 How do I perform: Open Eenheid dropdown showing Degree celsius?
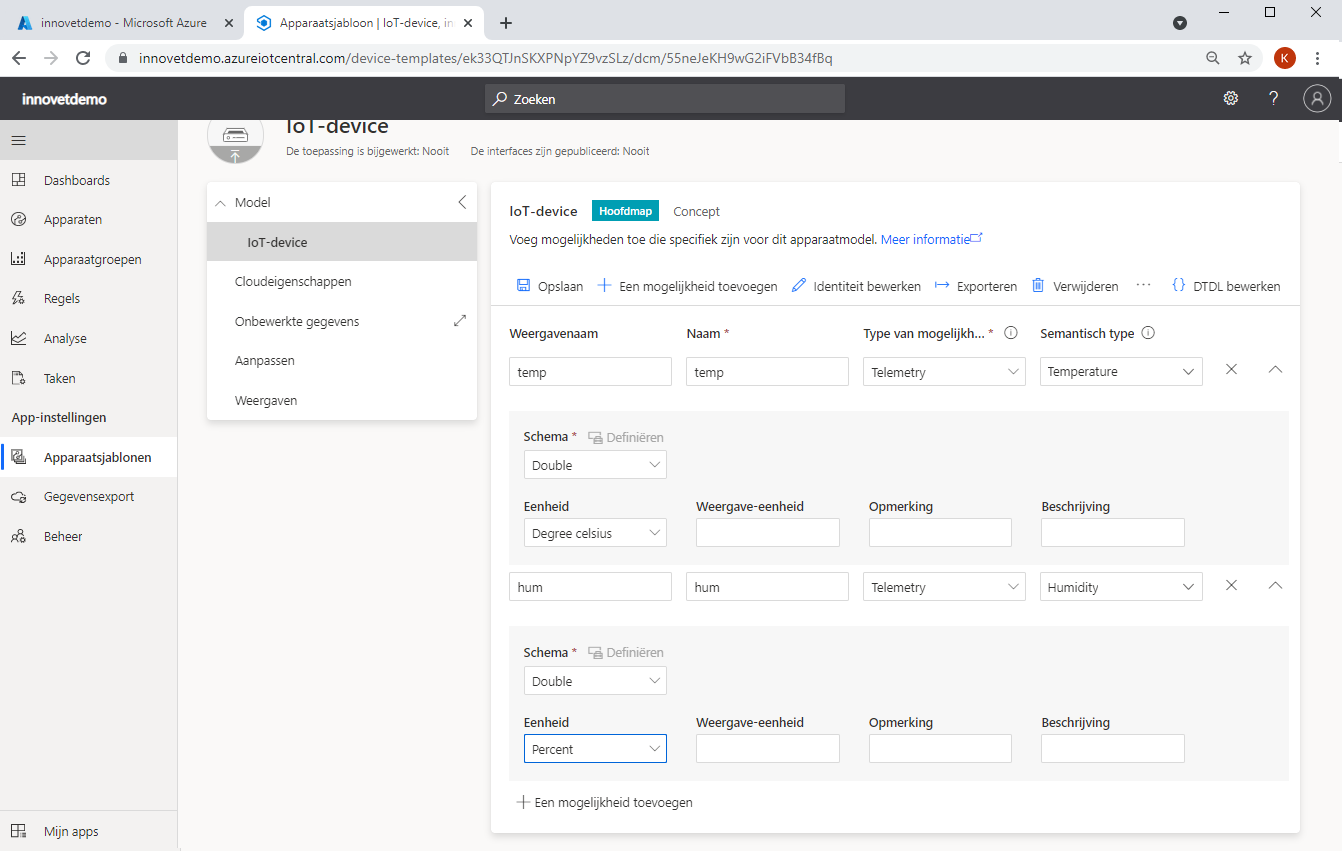tap(595, 533)
